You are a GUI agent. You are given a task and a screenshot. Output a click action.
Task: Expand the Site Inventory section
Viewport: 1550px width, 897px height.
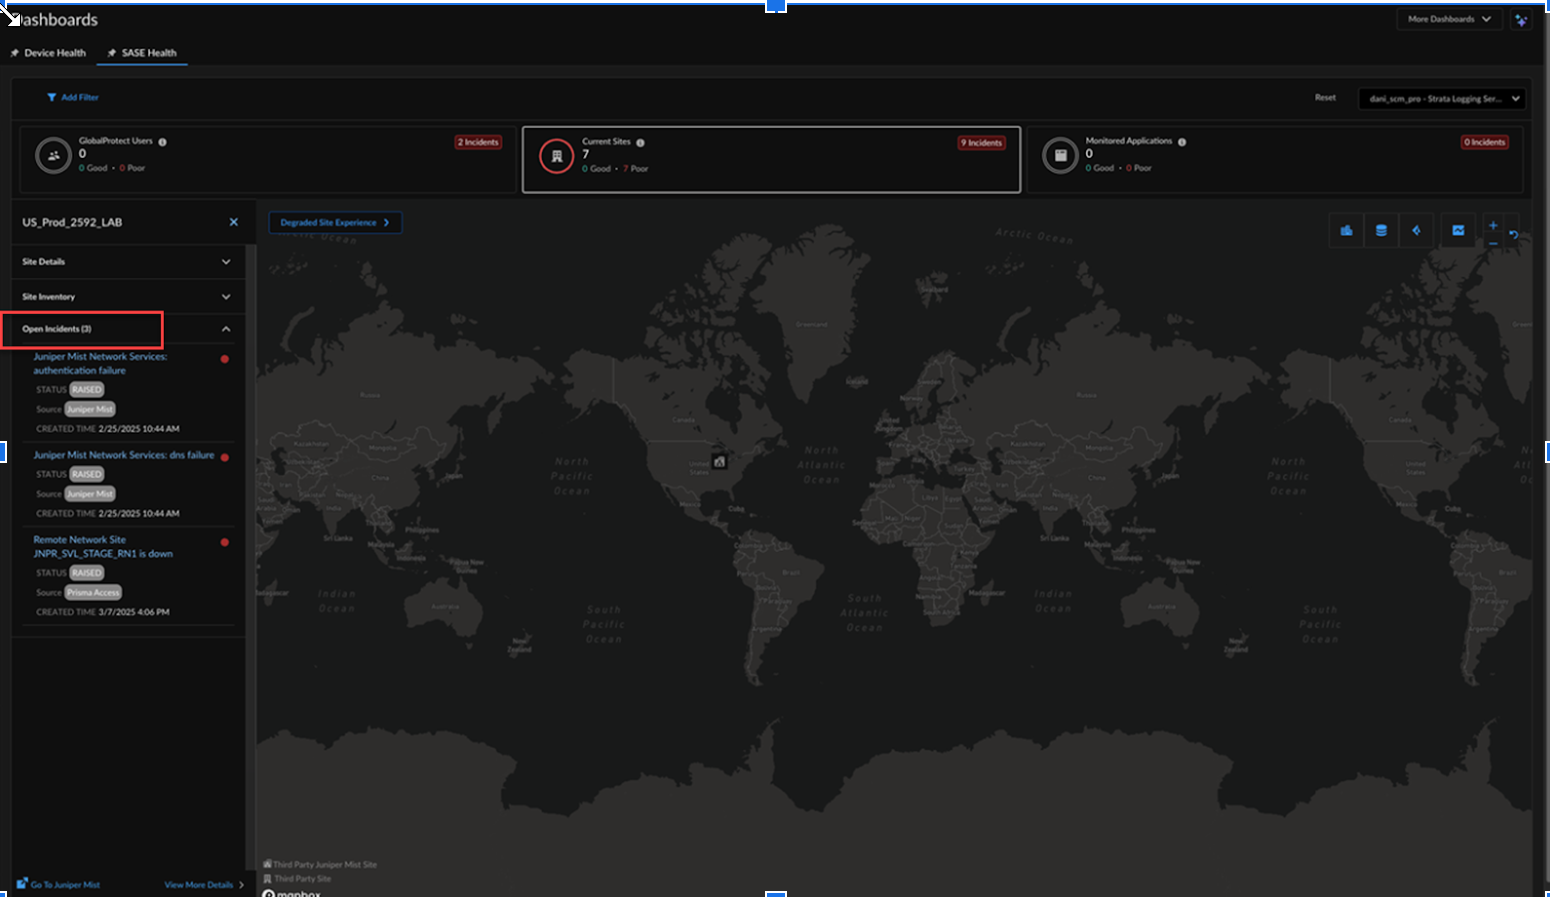click(x=226, y=297)
